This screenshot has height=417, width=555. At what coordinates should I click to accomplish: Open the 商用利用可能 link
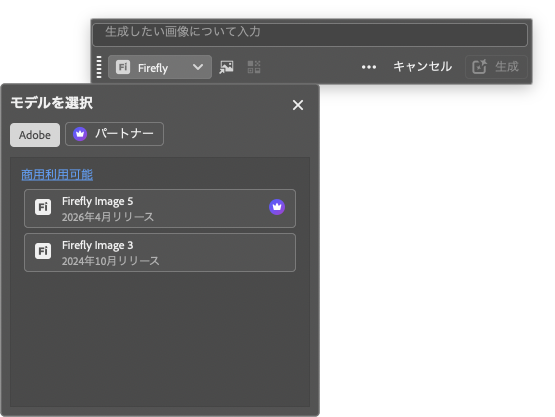tap(57, 175)
